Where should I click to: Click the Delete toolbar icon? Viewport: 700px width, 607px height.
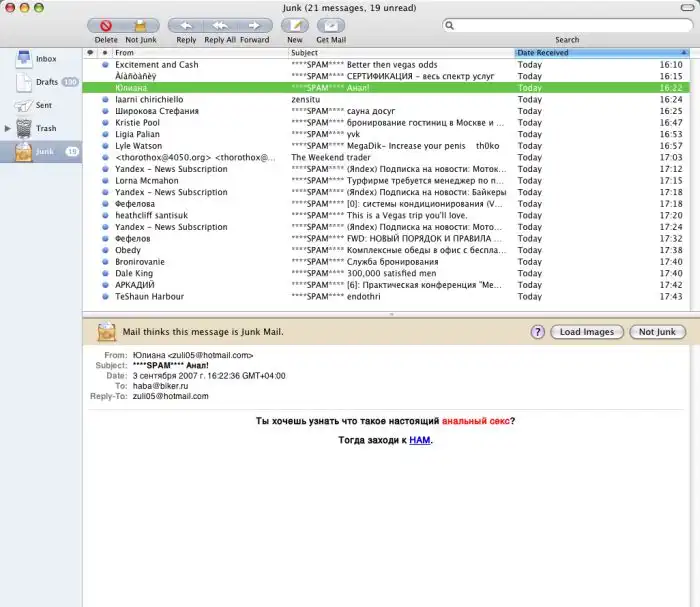106,26
